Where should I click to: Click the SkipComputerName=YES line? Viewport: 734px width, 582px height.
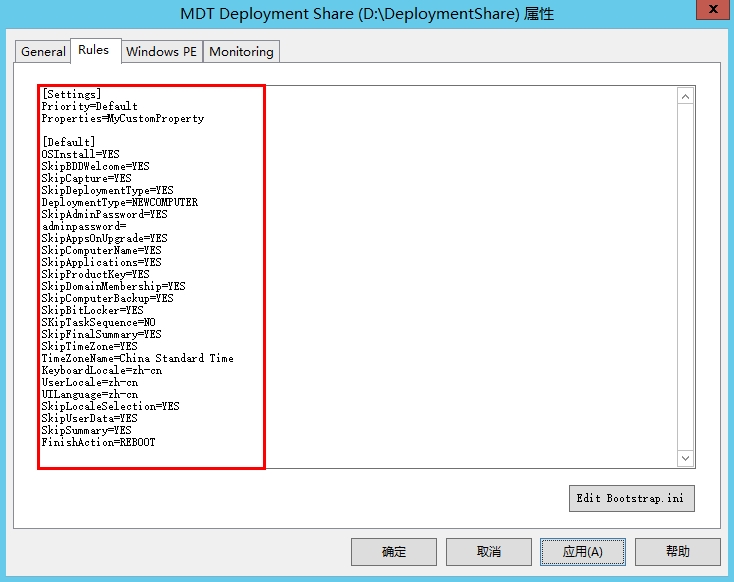[102, 250]
